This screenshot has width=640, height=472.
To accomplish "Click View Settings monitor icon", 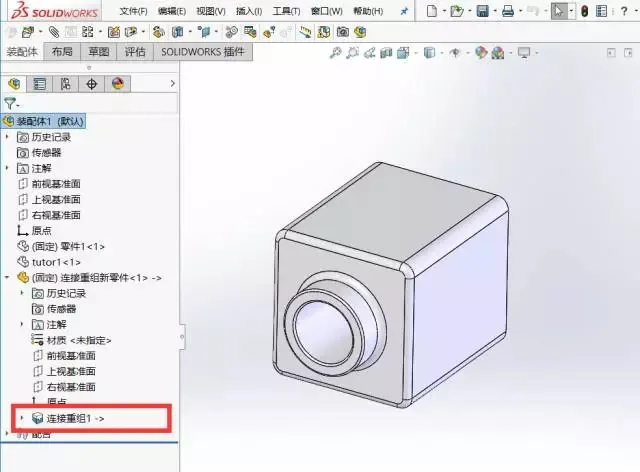I will coord(524,53).
